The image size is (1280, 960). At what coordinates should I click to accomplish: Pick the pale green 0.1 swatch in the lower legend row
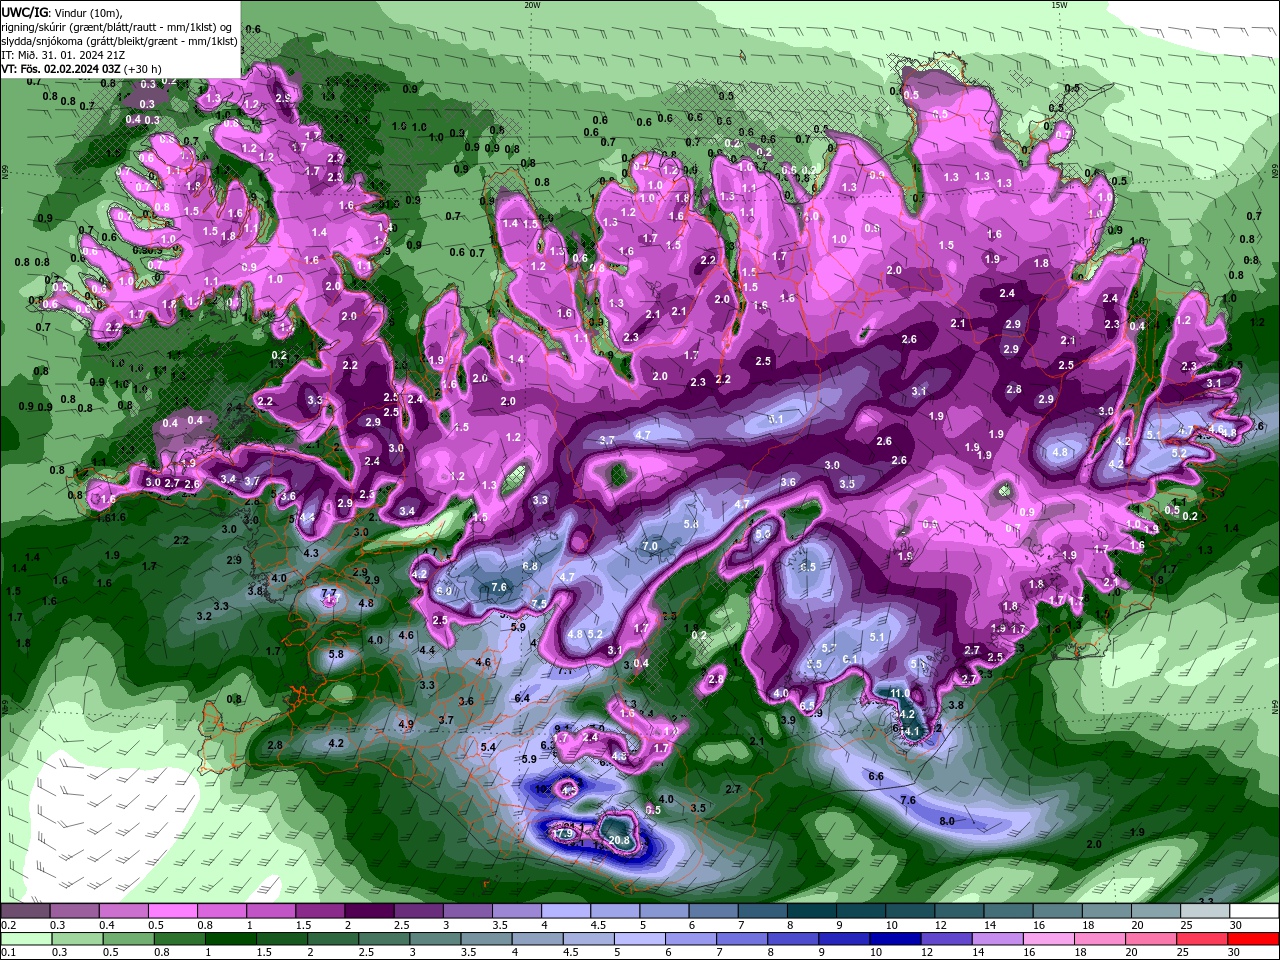pos(26,938)
